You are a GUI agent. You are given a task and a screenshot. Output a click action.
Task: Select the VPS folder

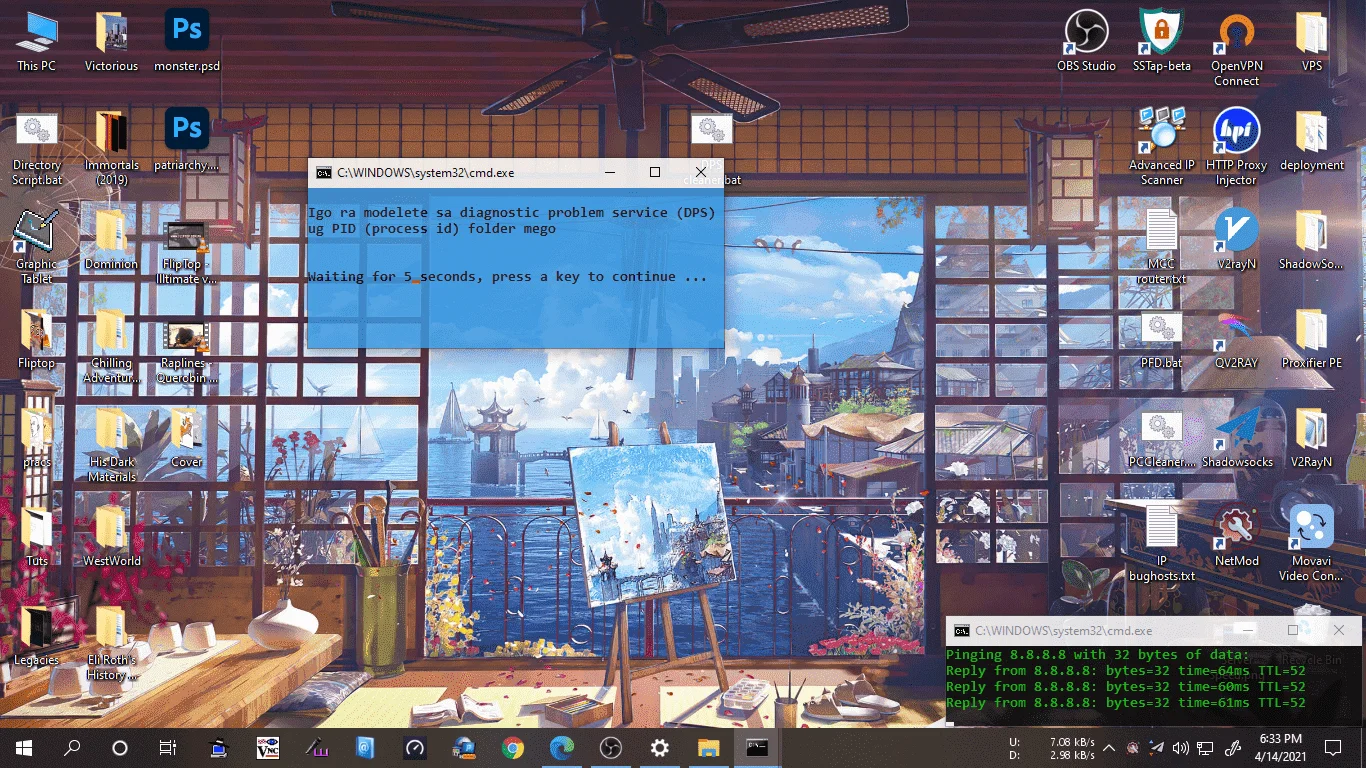pyautogui.click(x=1312, y=42)
